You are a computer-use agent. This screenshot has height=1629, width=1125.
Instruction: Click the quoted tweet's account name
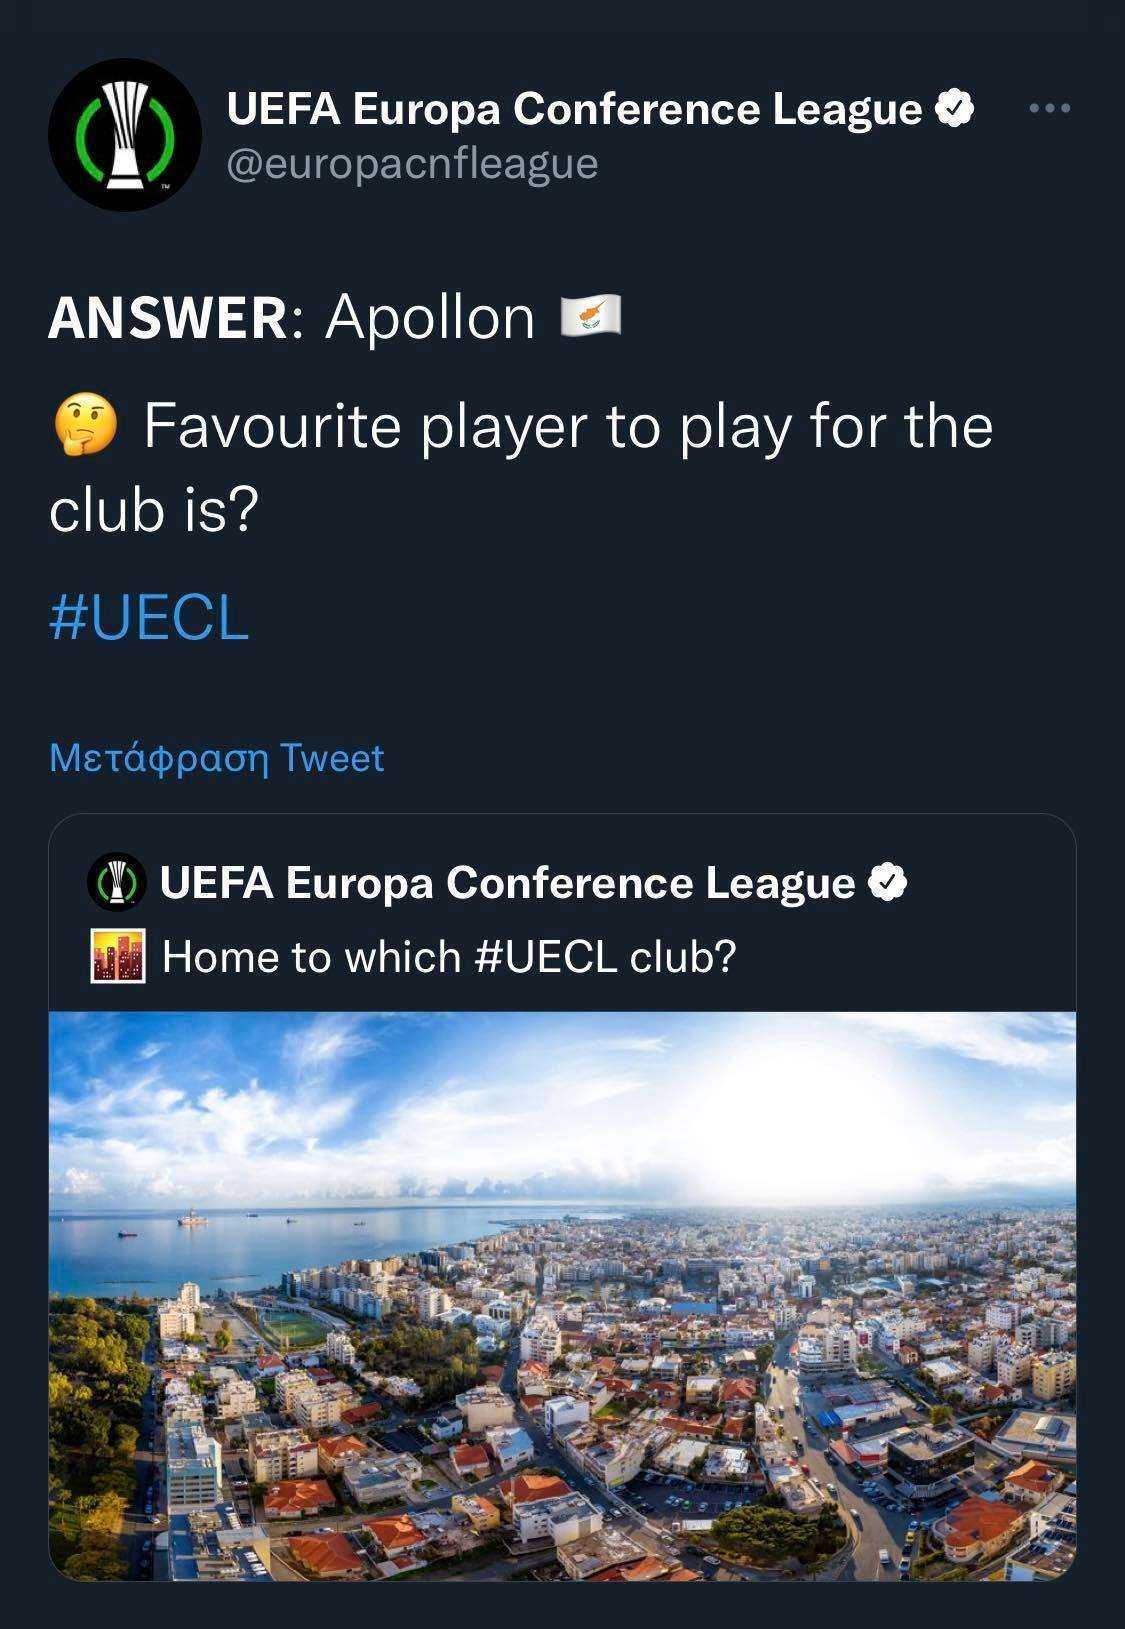507,883
